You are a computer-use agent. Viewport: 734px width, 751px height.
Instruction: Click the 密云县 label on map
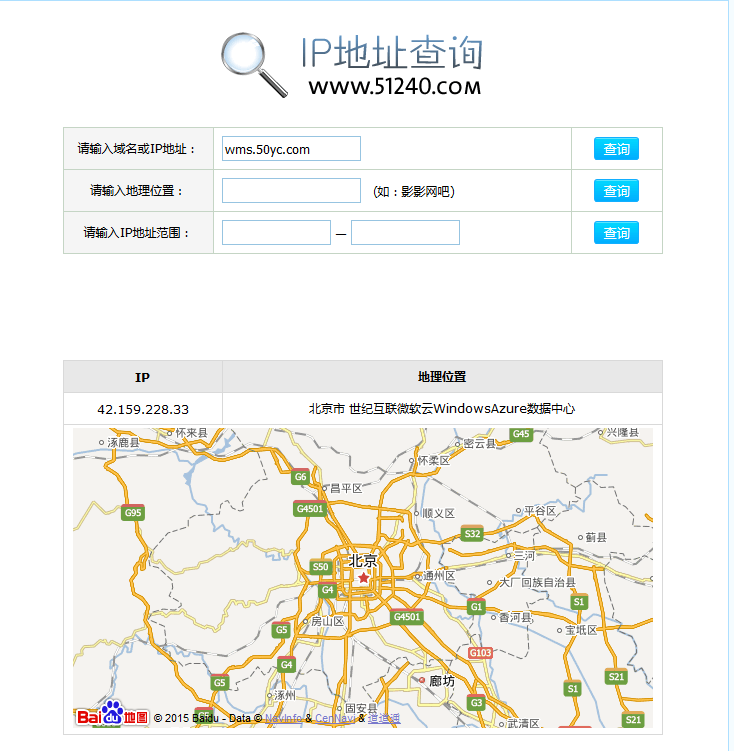click(479, 444)
